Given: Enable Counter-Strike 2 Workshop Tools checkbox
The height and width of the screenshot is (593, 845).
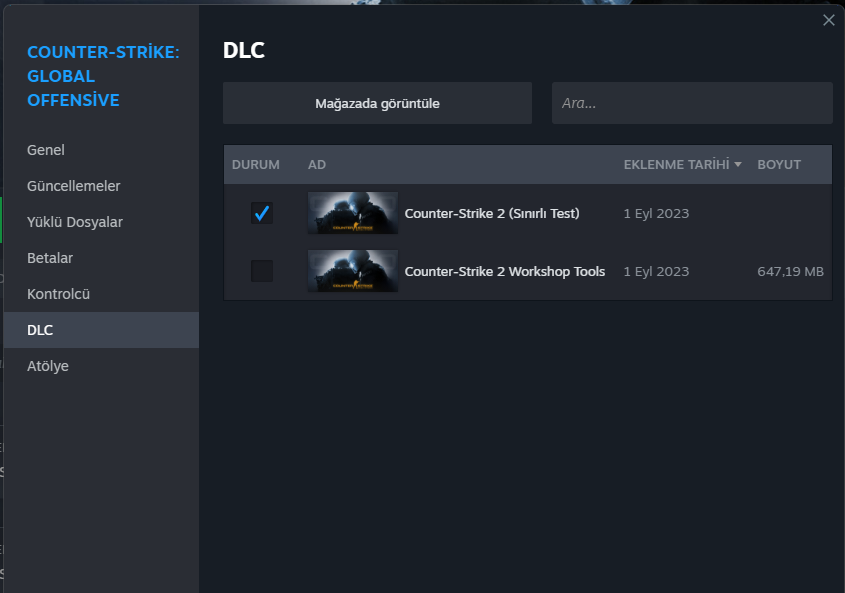Looking at the screenshot, I should [262, 271].
